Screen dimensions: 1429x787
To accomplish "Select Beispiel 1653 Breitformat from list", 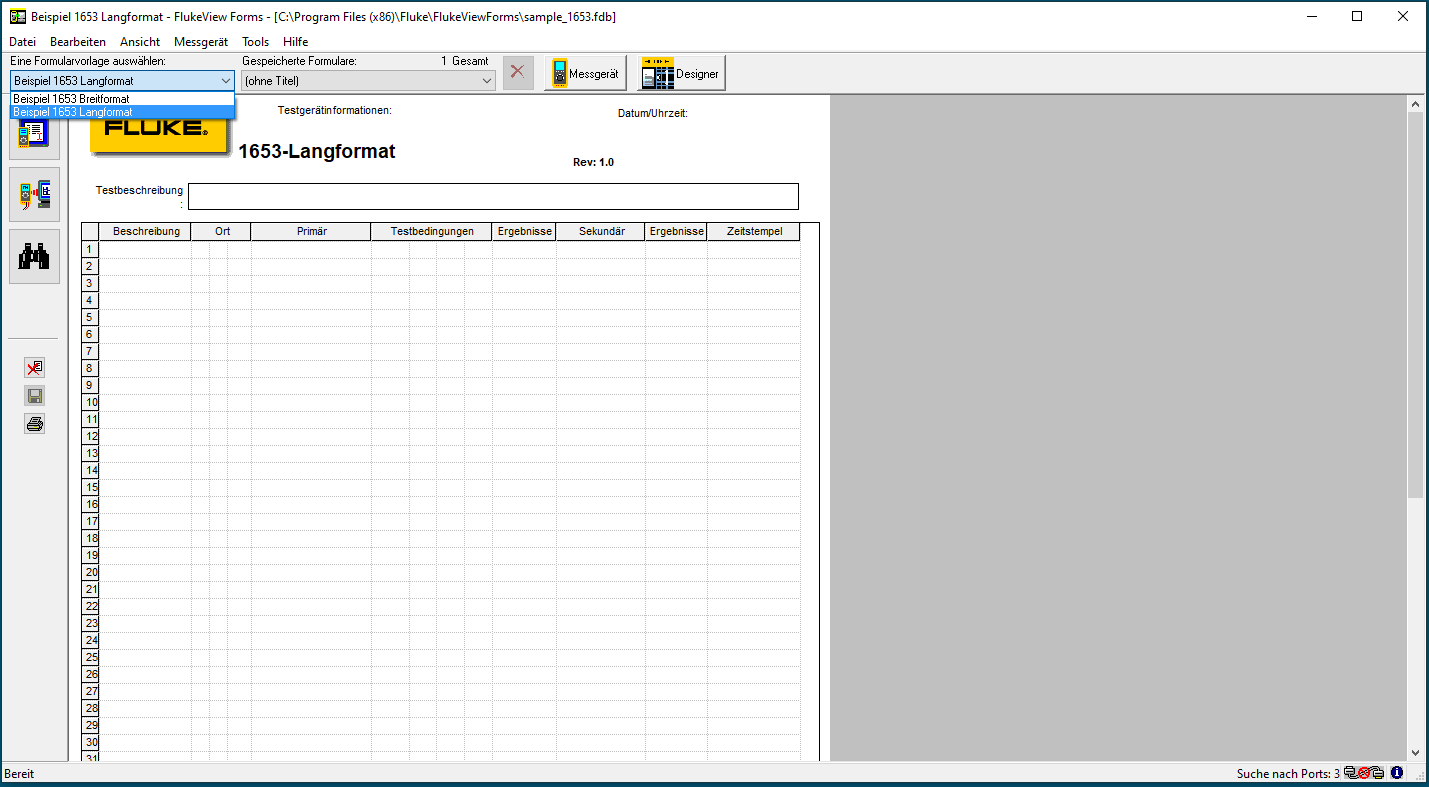I will (x=123, y=99).
